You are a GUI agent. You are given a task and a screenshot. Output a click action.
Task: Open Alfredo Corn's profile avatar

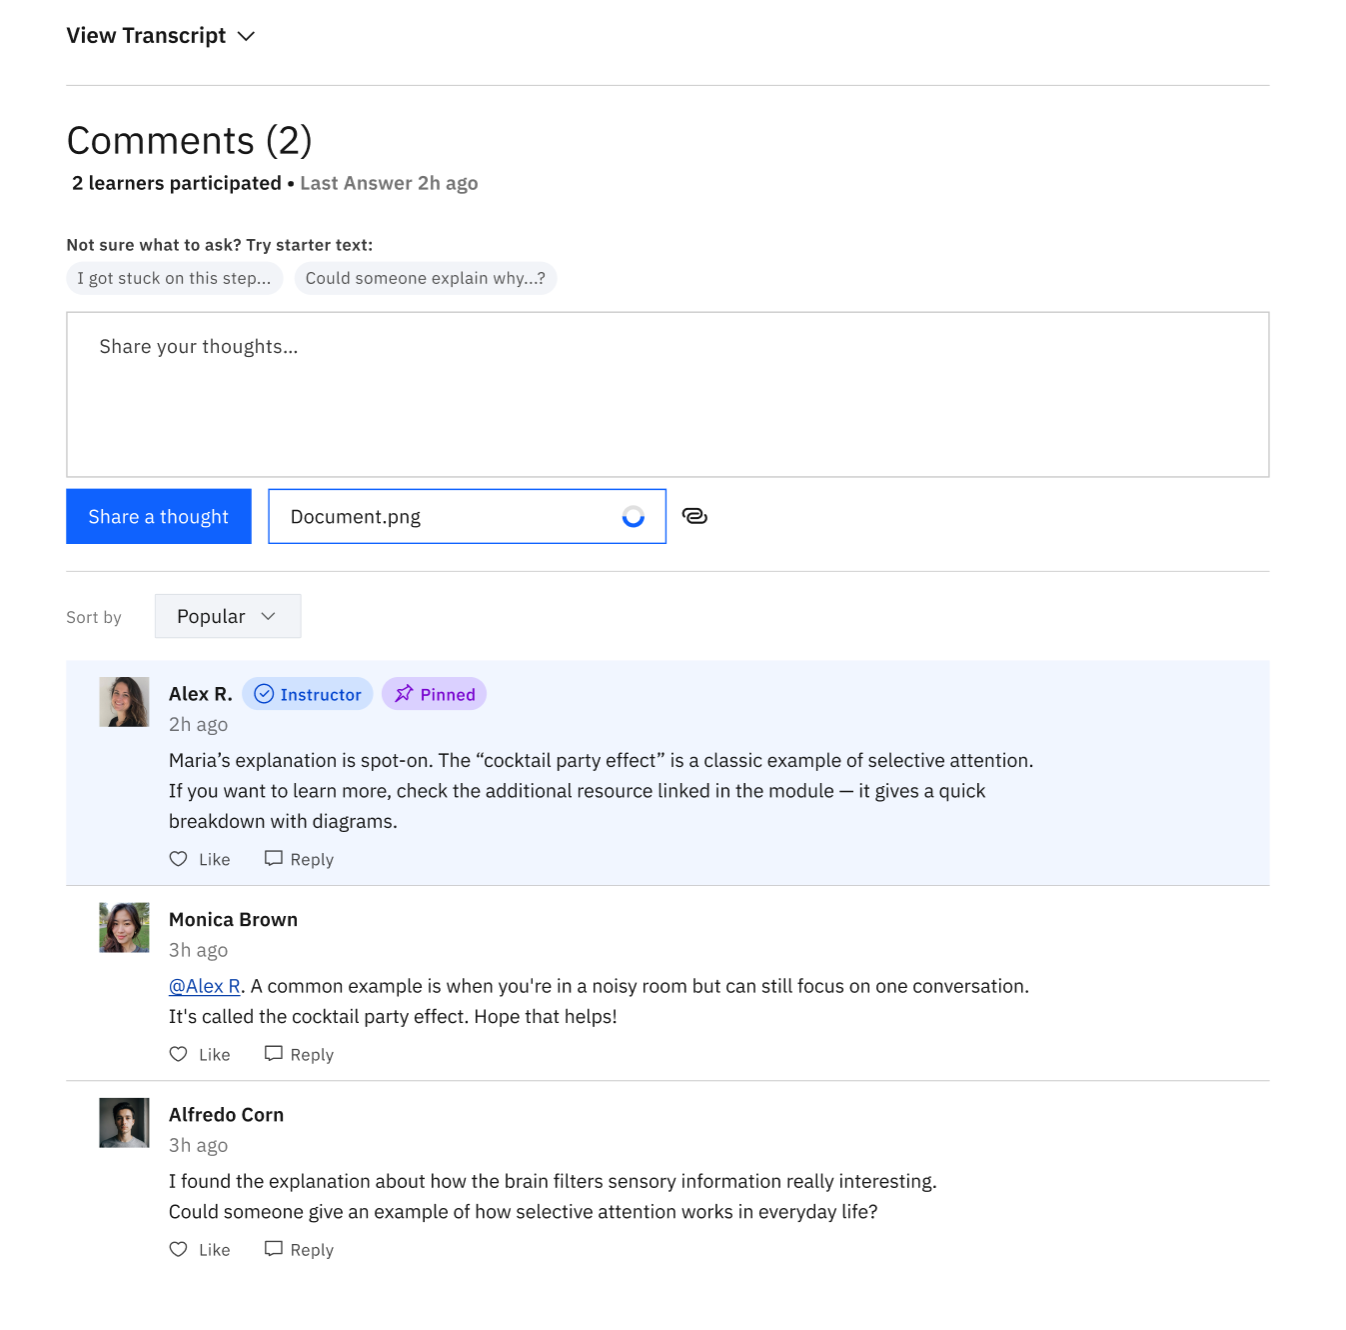[124, 1123]
